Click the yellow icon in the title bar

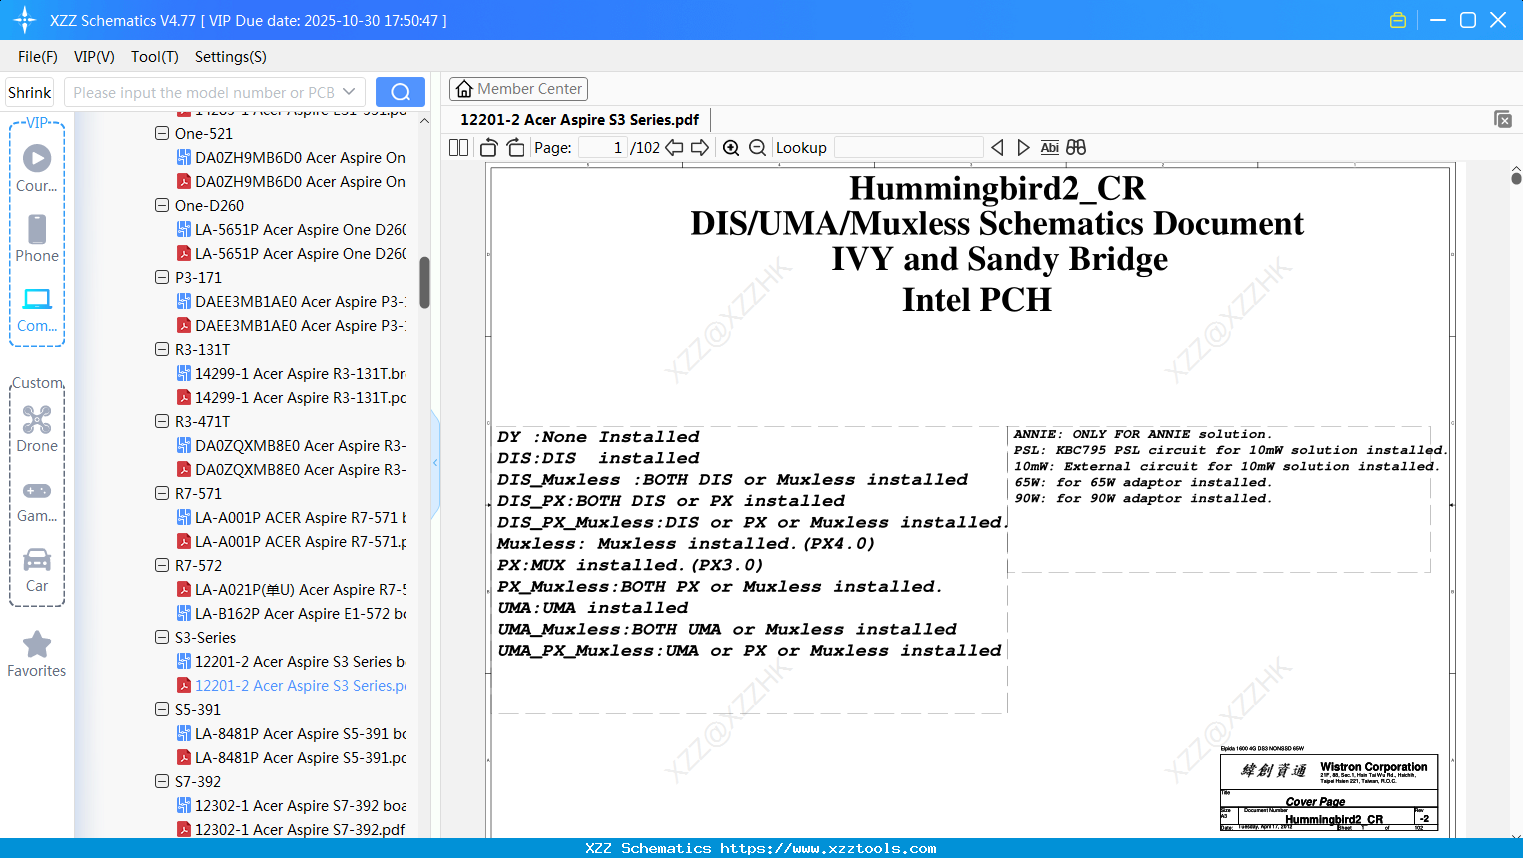(1398, 20)
